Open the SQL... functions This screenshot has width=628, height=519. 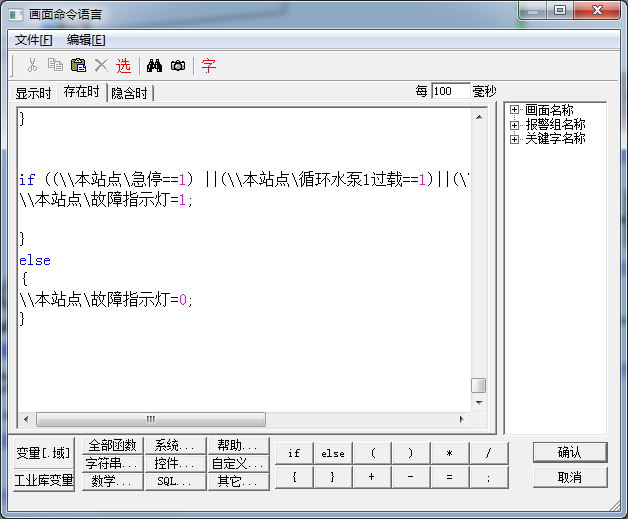[175, 481]
